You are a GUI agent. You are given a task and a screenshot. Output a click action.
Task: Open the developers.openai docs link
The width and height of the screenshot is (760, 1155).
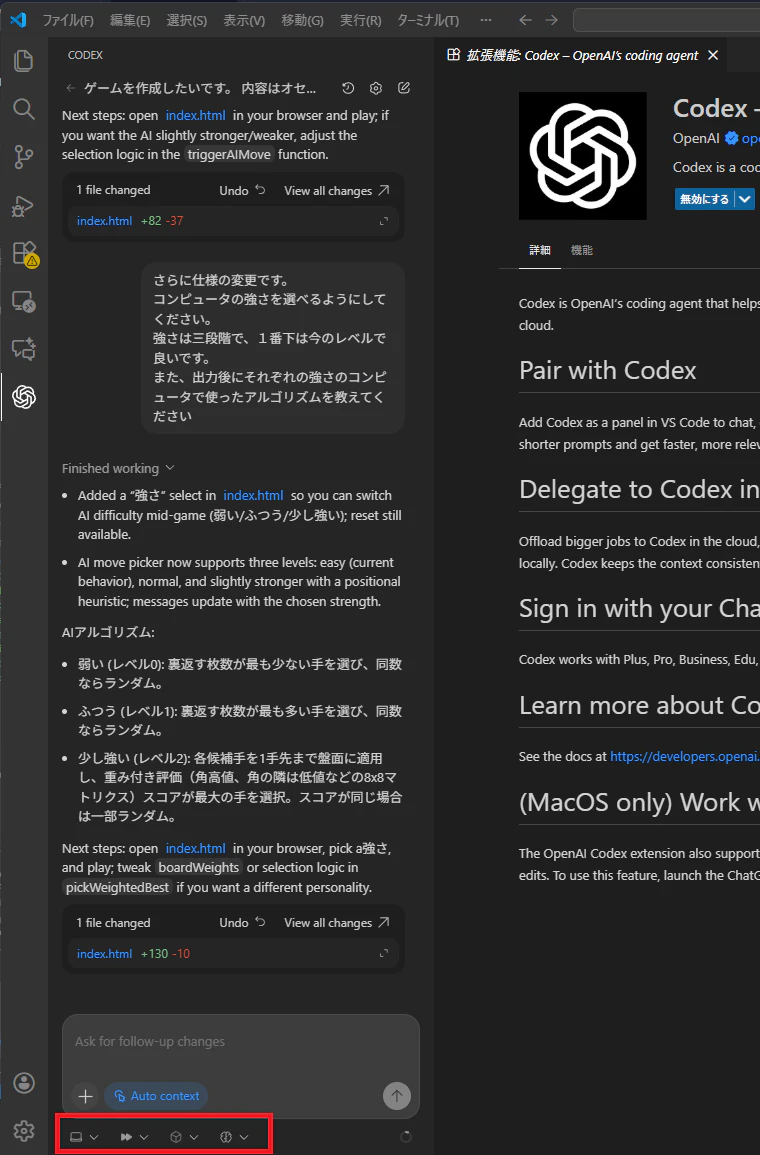pyautogui.click(x=684, y=756)
